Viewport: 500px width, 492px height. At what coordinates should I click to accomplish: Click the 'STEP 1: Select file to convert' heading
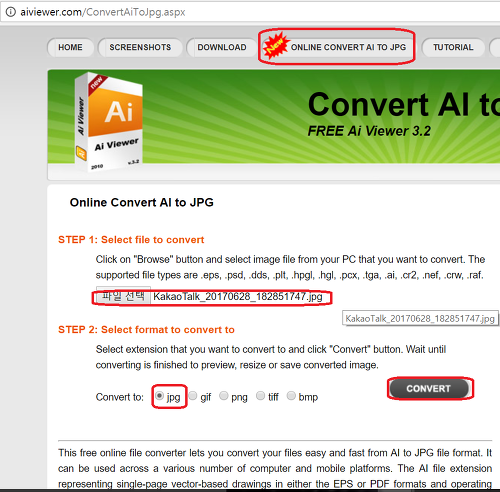point(131,240)
